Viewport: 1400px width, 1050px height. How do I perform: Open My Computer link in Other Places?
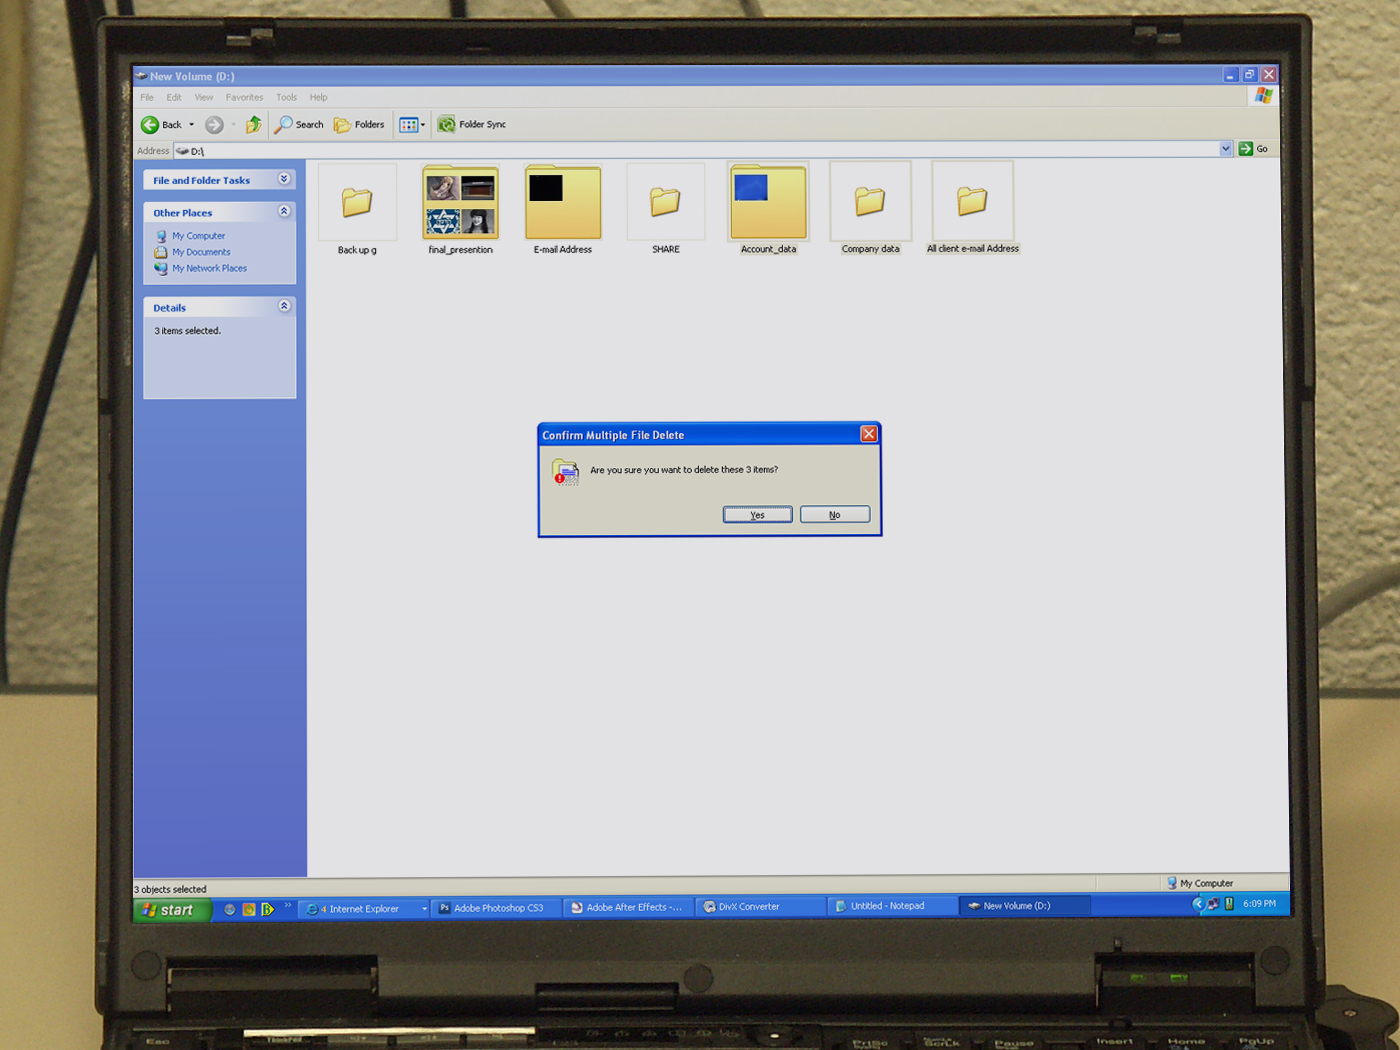(x=198, y=236)
